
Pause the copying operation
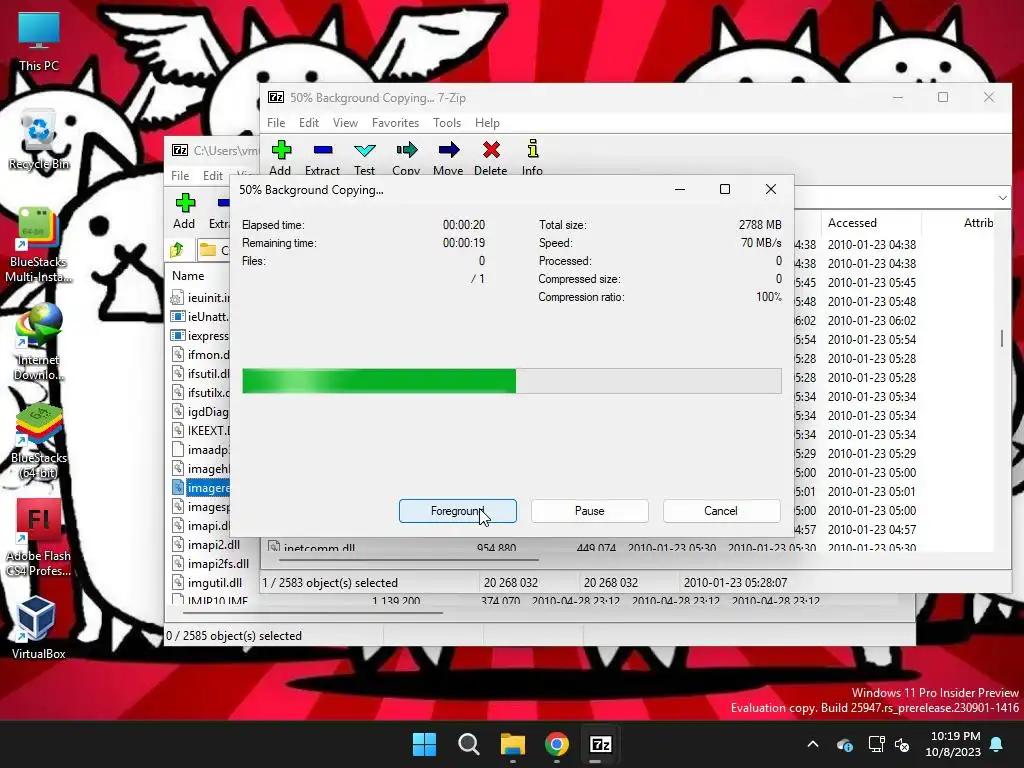[x=590, y=511]
